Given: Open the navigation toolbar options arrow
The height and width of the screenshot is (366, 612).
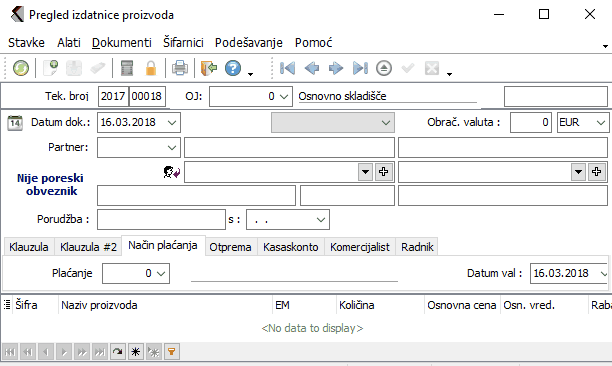Looking at the screenshot, I should pyautogui.click(x=449, y=74).
